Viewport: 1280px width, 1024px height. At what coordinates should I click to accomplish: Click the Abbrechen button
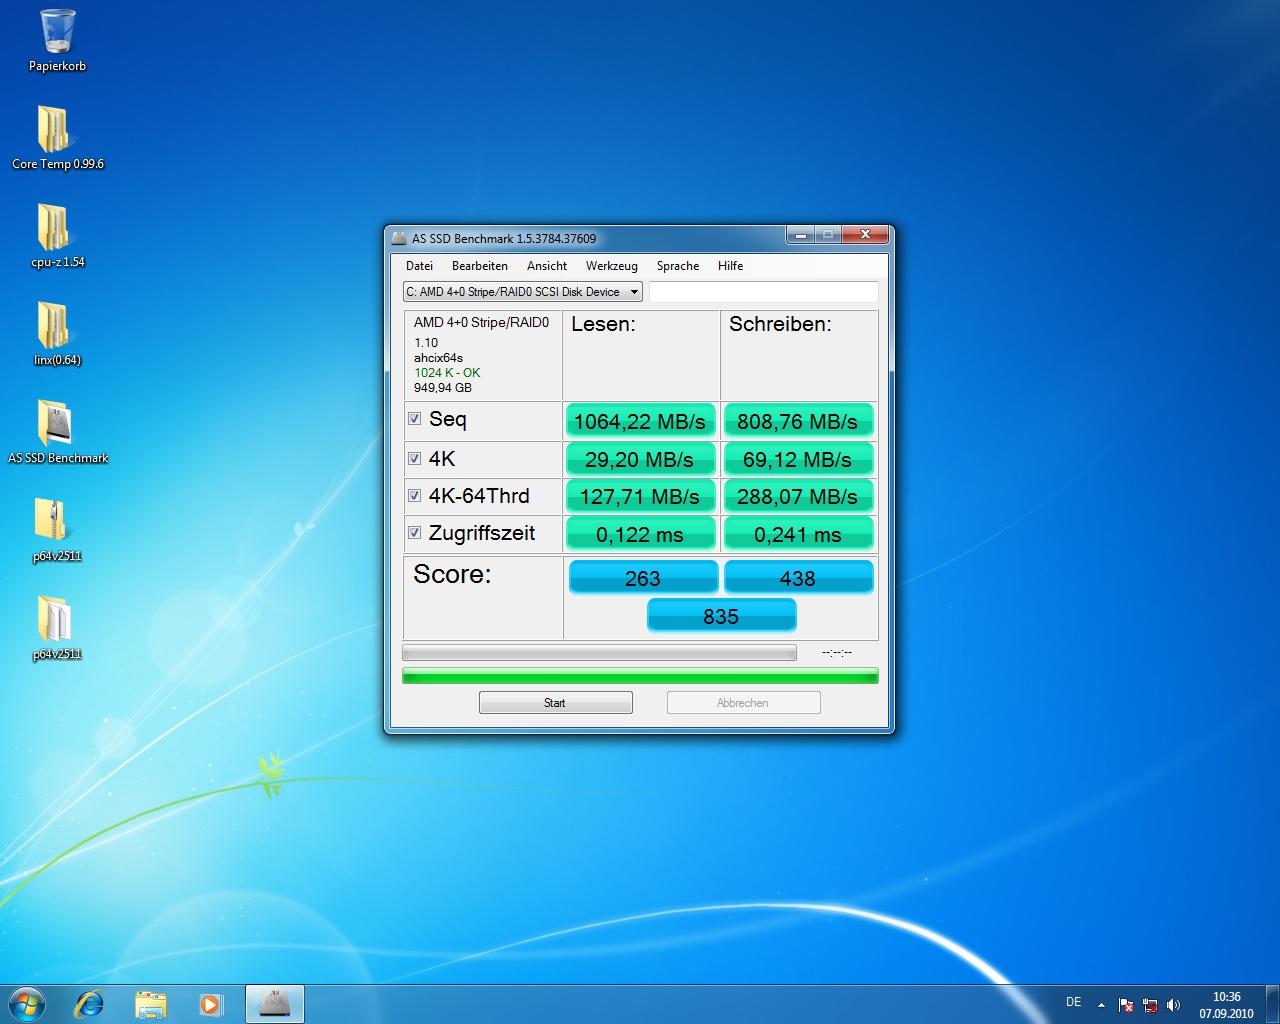tap(743, 703)
